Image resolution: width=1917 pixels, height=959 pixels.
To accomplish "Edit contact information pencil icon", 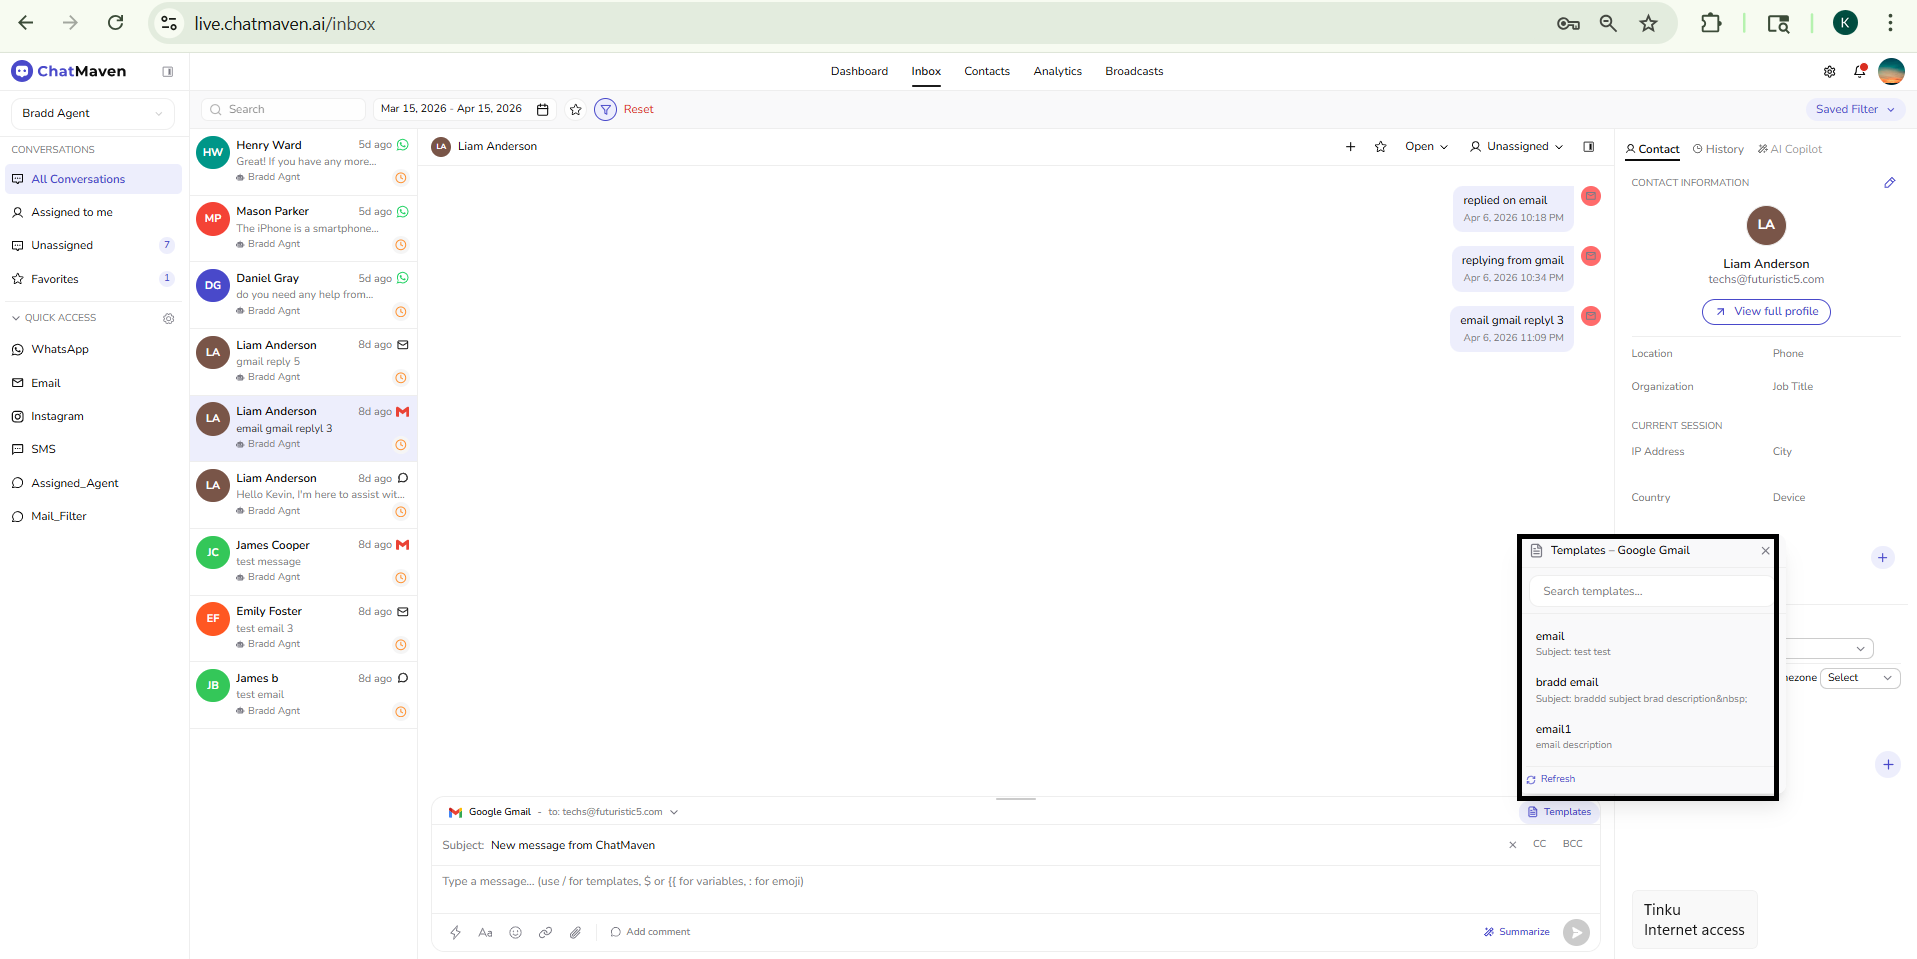I will tap(1889, 183).
